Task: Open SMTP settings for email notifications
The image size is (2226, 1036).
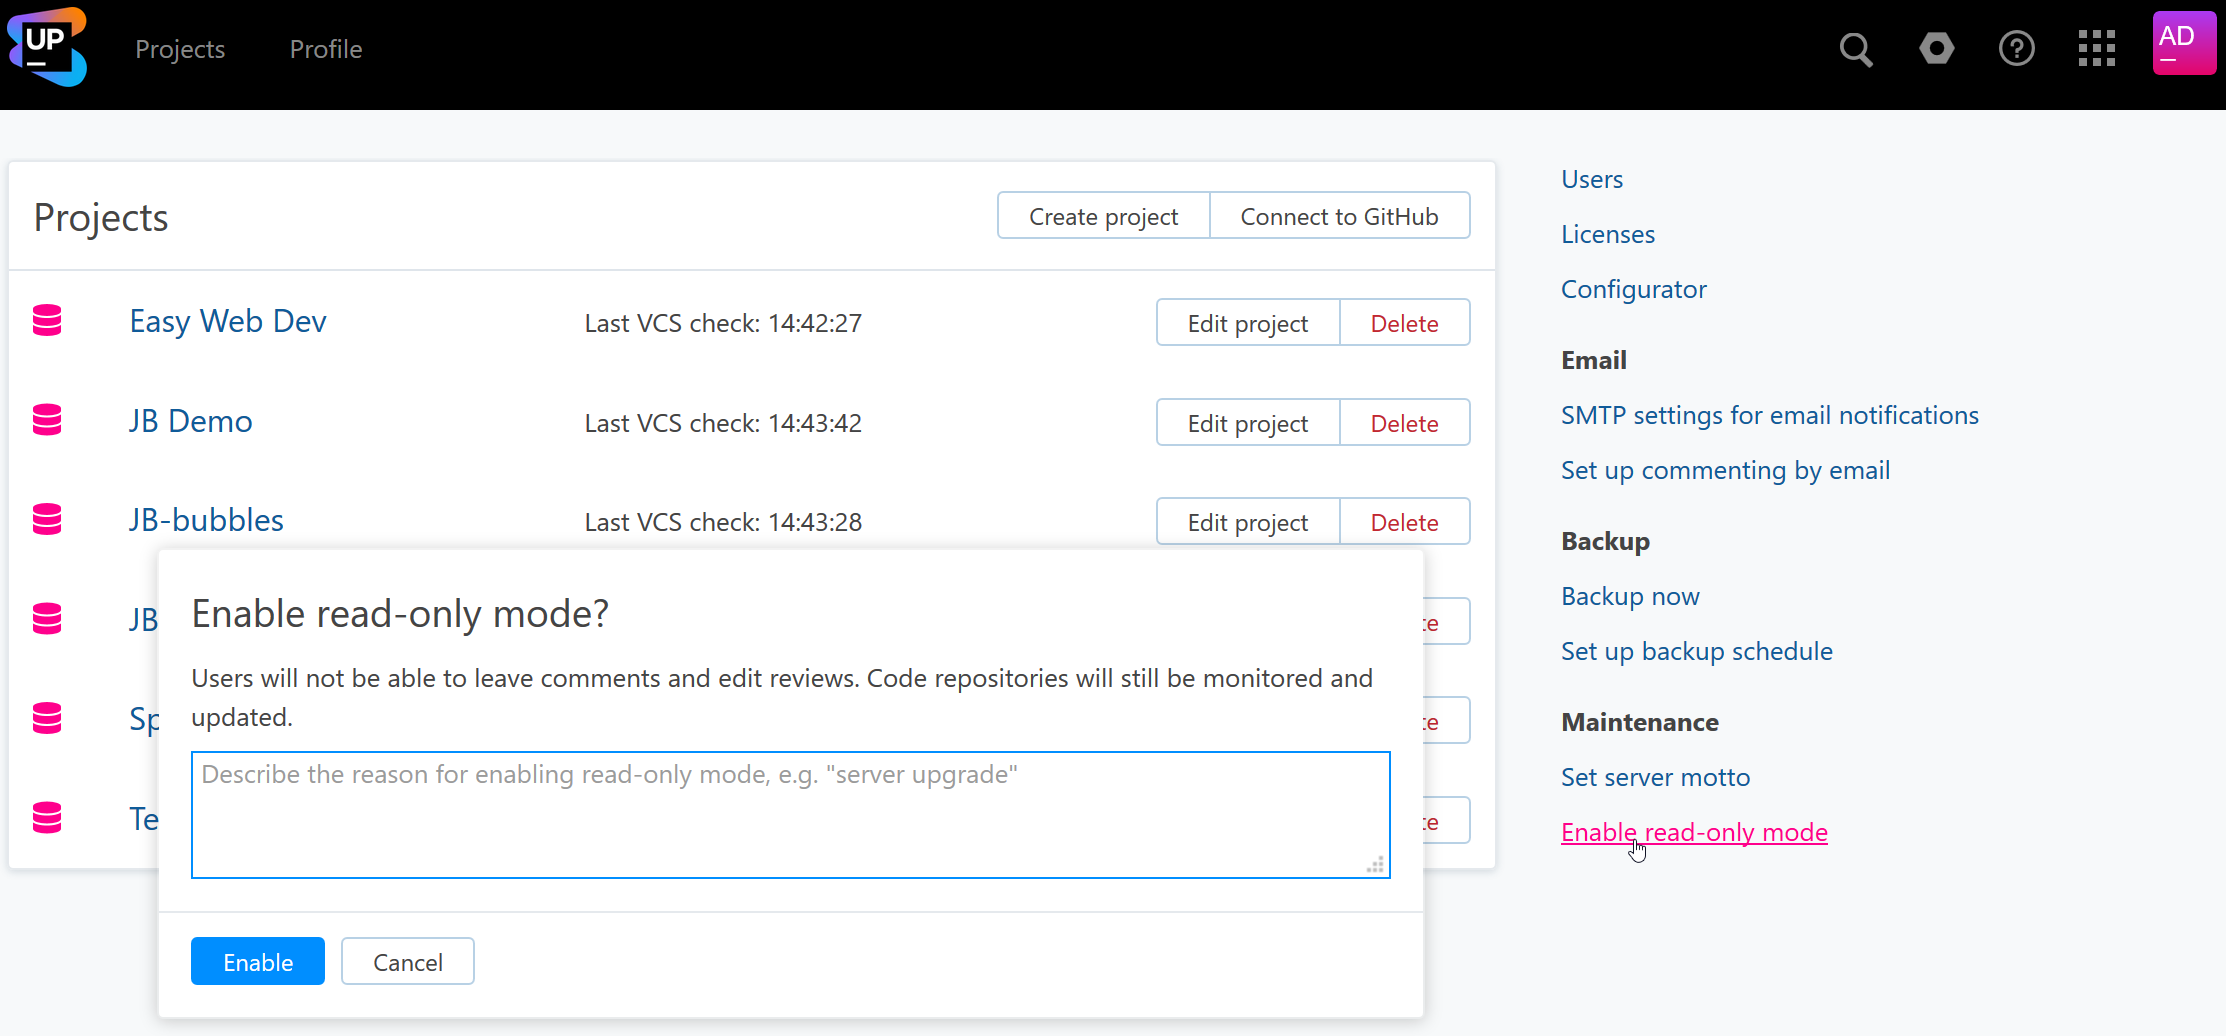Action: [x=1769, y=414]
